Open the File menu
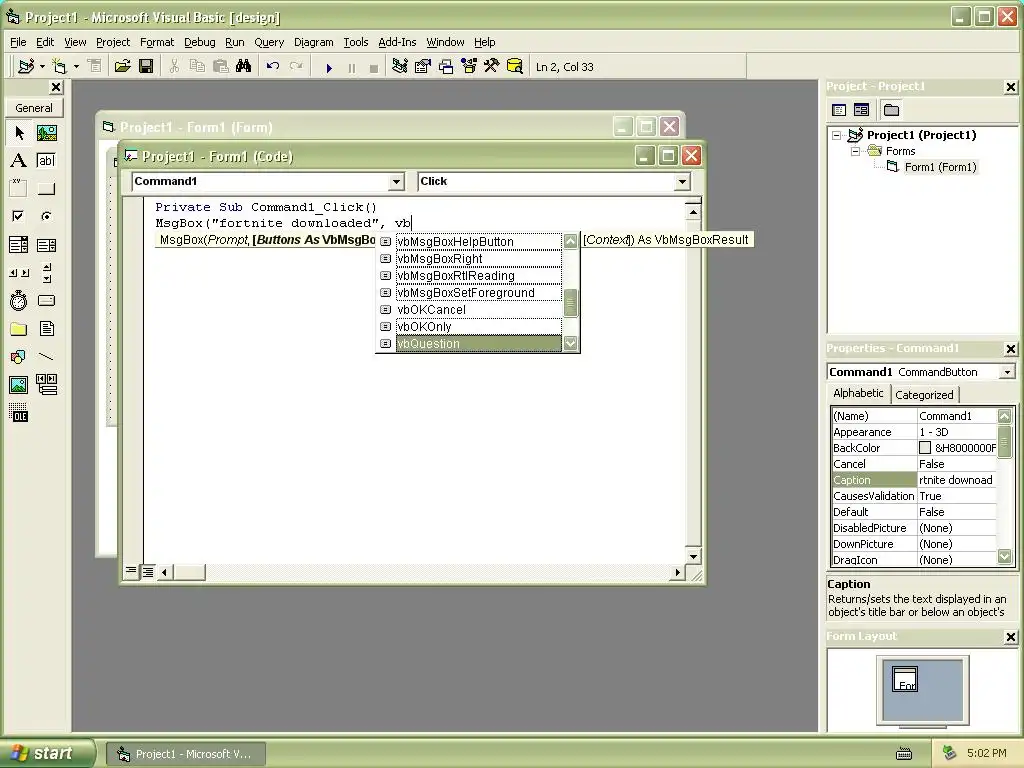Screen dimensions: 1024x768 pos(18,42)
